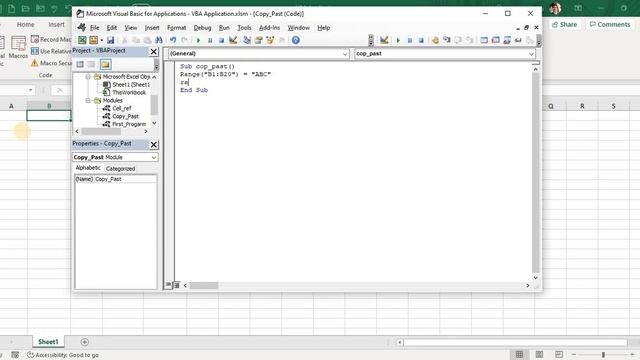Open the Watch Window icon
This screenshot has width=640, height=360.
(x=507, y=40)
